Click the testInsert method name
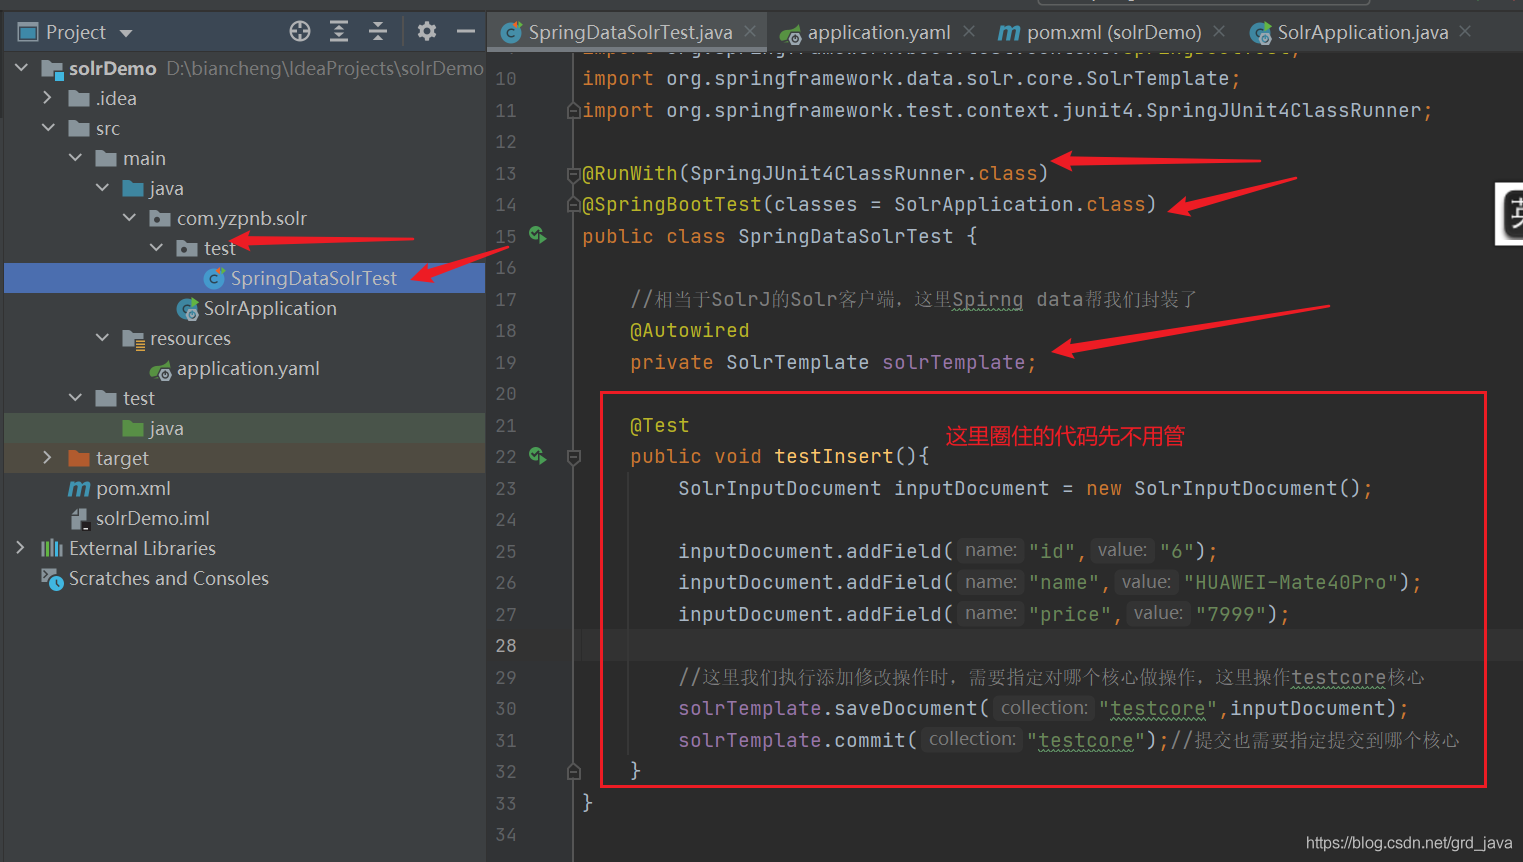 pos(834,457)
